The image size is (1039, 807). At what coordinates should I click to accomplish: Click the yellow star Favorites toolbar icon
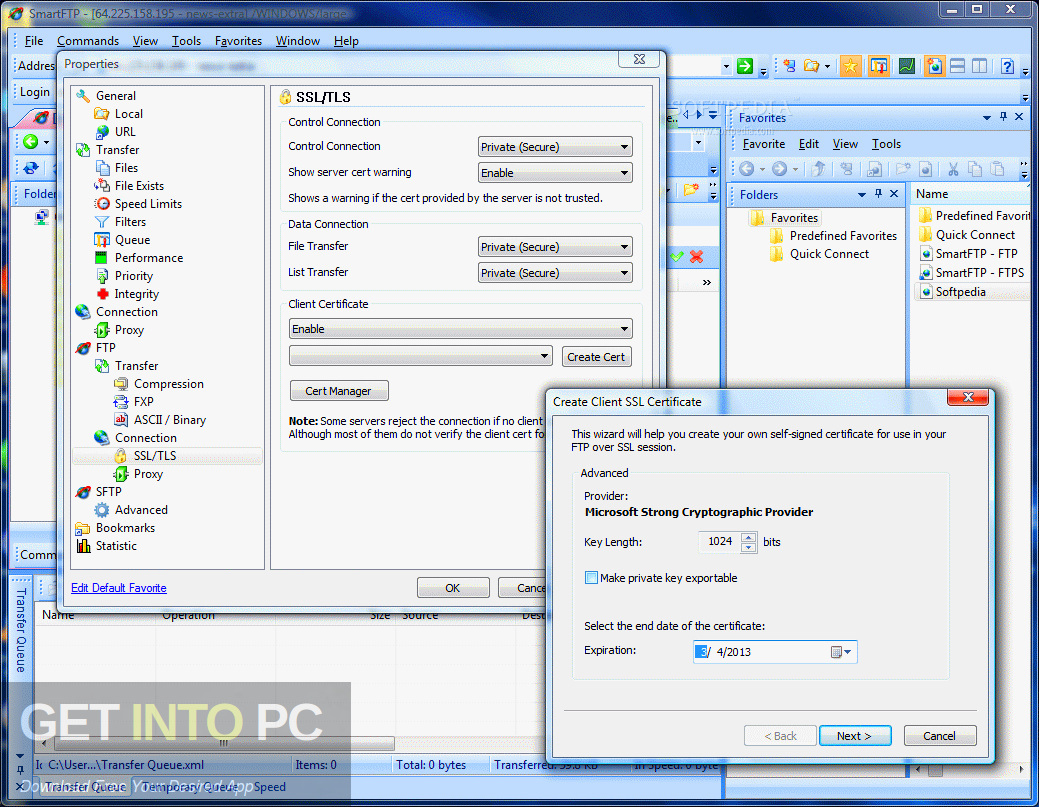[x=850, y=66]
